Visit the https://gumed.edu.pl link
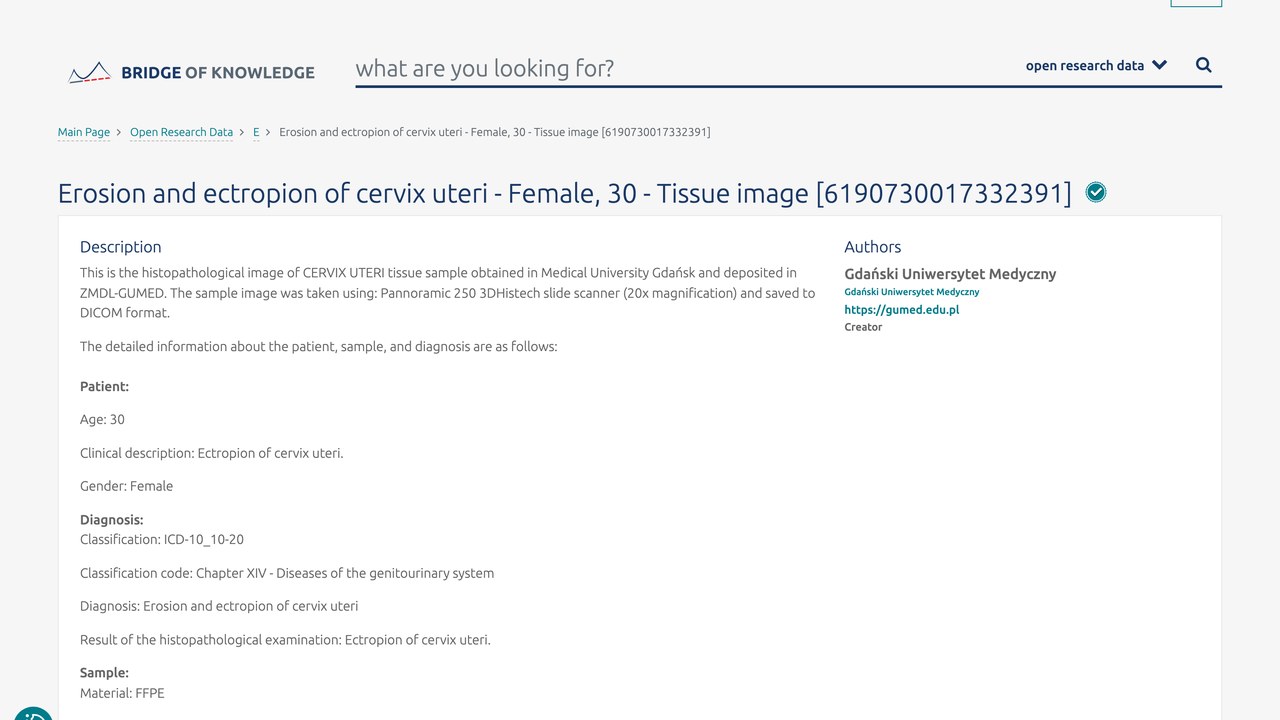1280x720 pixels. (x=902, y=310)
